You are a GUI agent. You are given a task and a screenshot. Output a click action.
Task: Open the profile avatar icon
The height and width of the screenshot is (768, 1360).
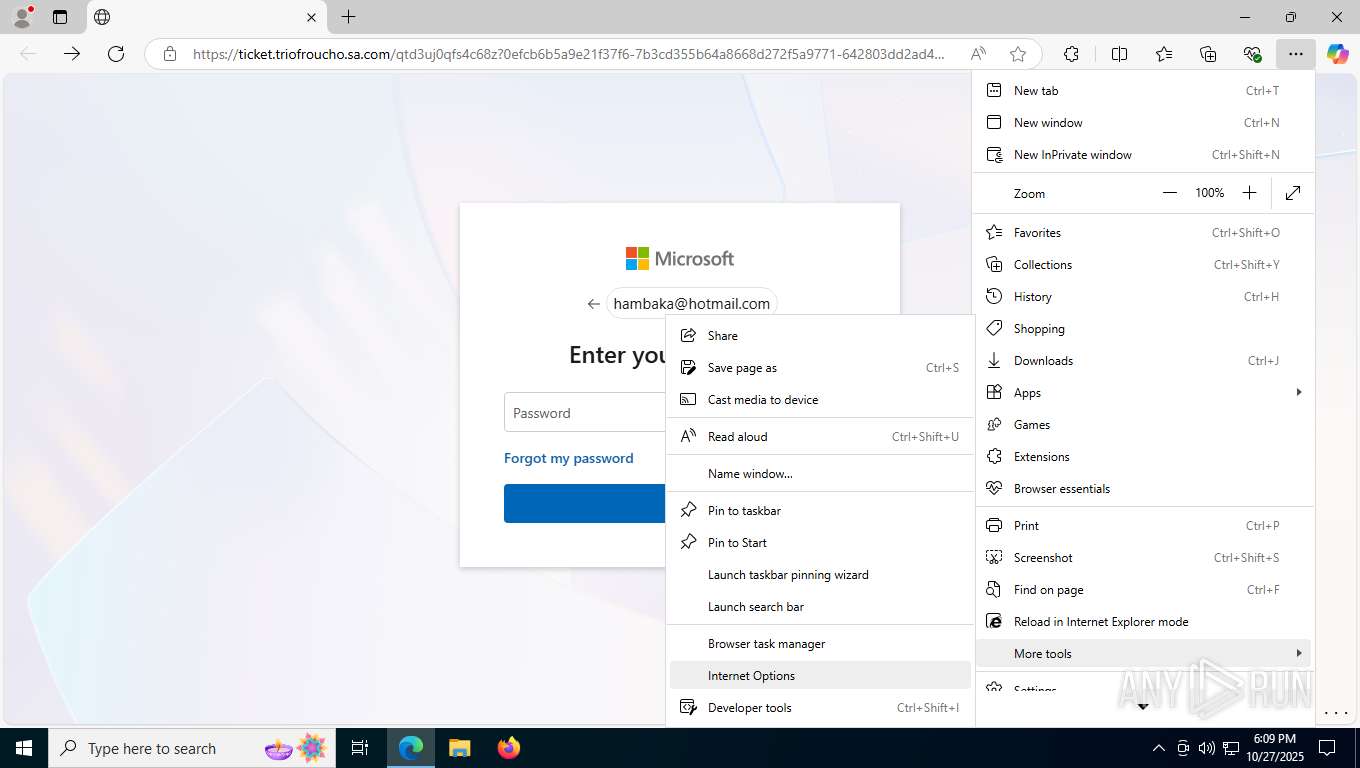(22, 17)
